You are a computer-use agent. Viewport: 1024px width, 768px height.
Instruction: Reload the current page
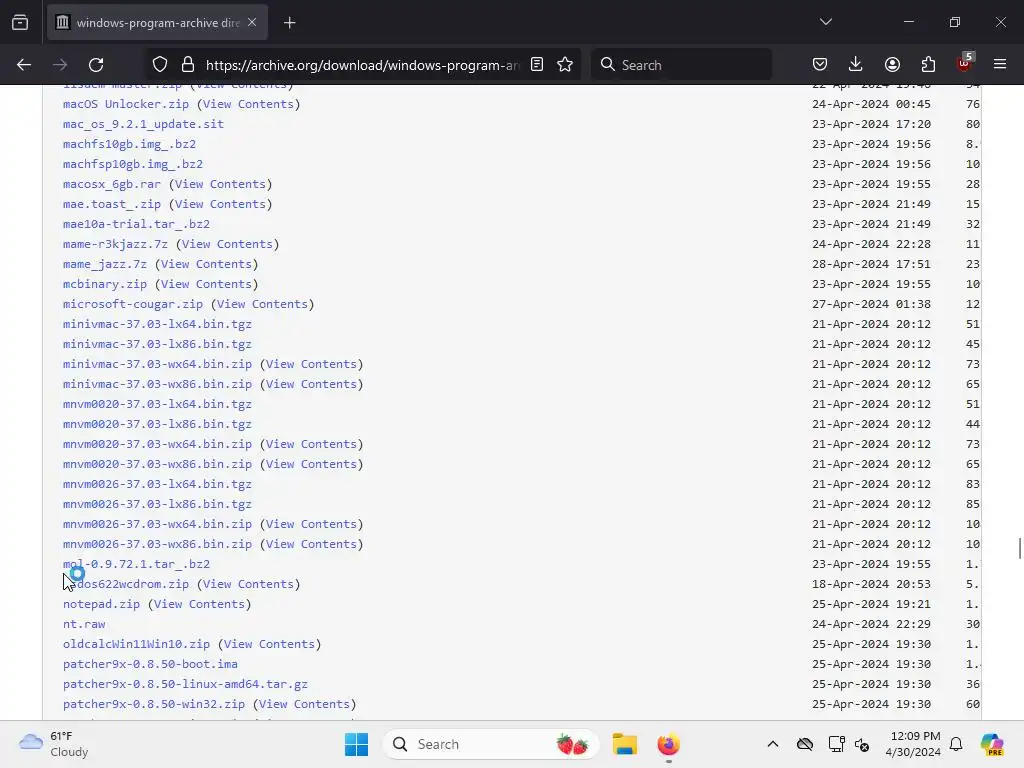[x=96, y=65]
